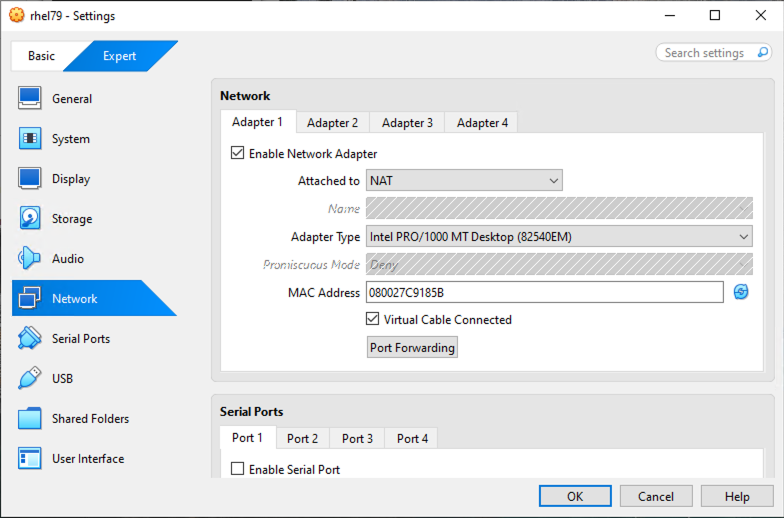This screenshot has width=784, height=518.
Task: Select Serial Ports label in sidebar
Action: [x=81, y=338]
